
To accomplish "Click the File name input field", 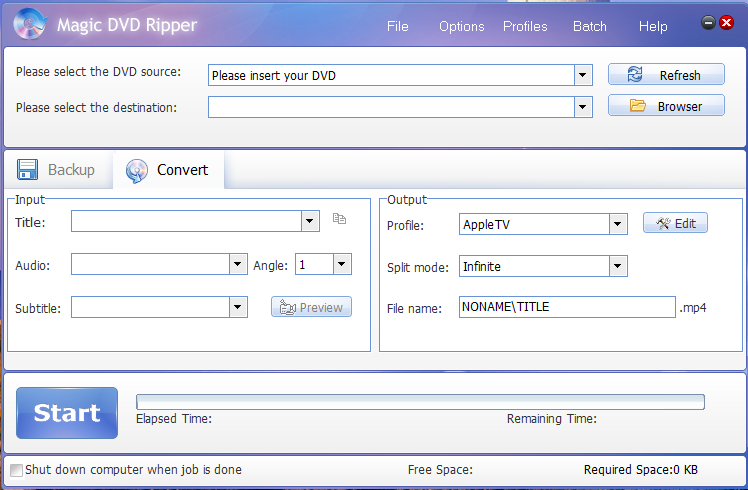I will coord(567,307).
